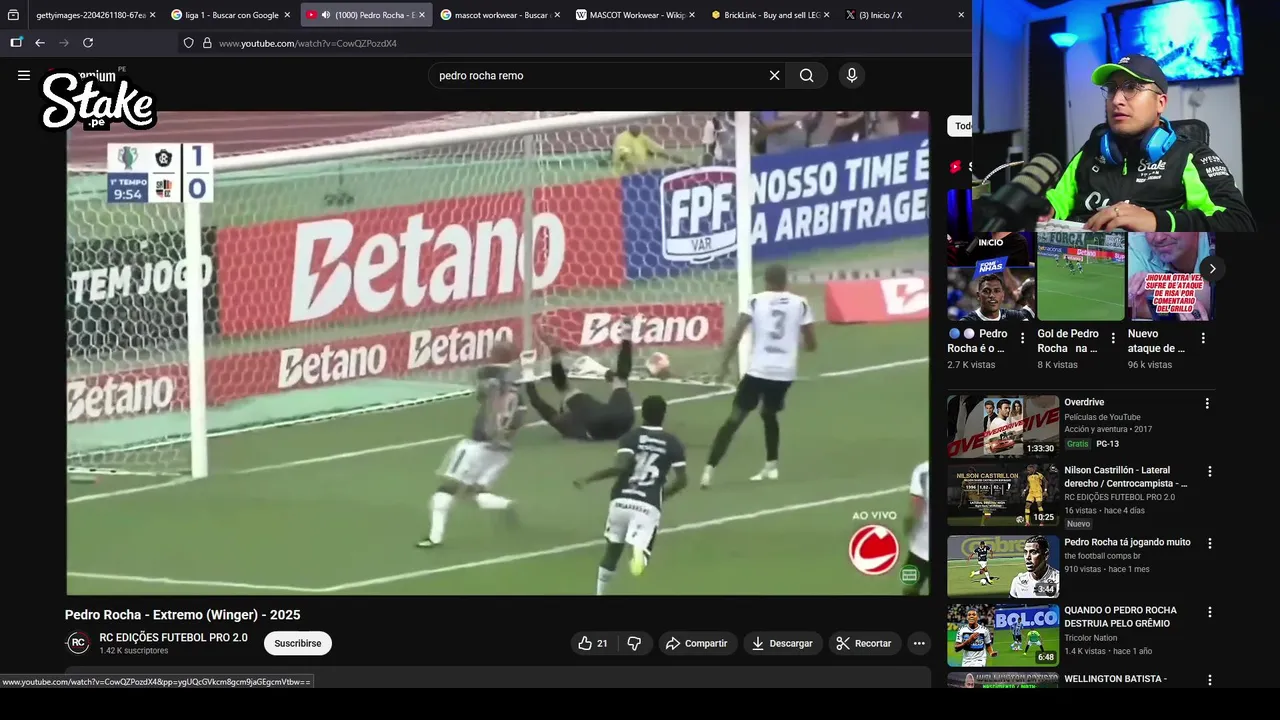This screenshot has height=720, width=1280.
Task: Open the RC channel avatar icon
Action: pyautogui.click(x=77, y=643)
